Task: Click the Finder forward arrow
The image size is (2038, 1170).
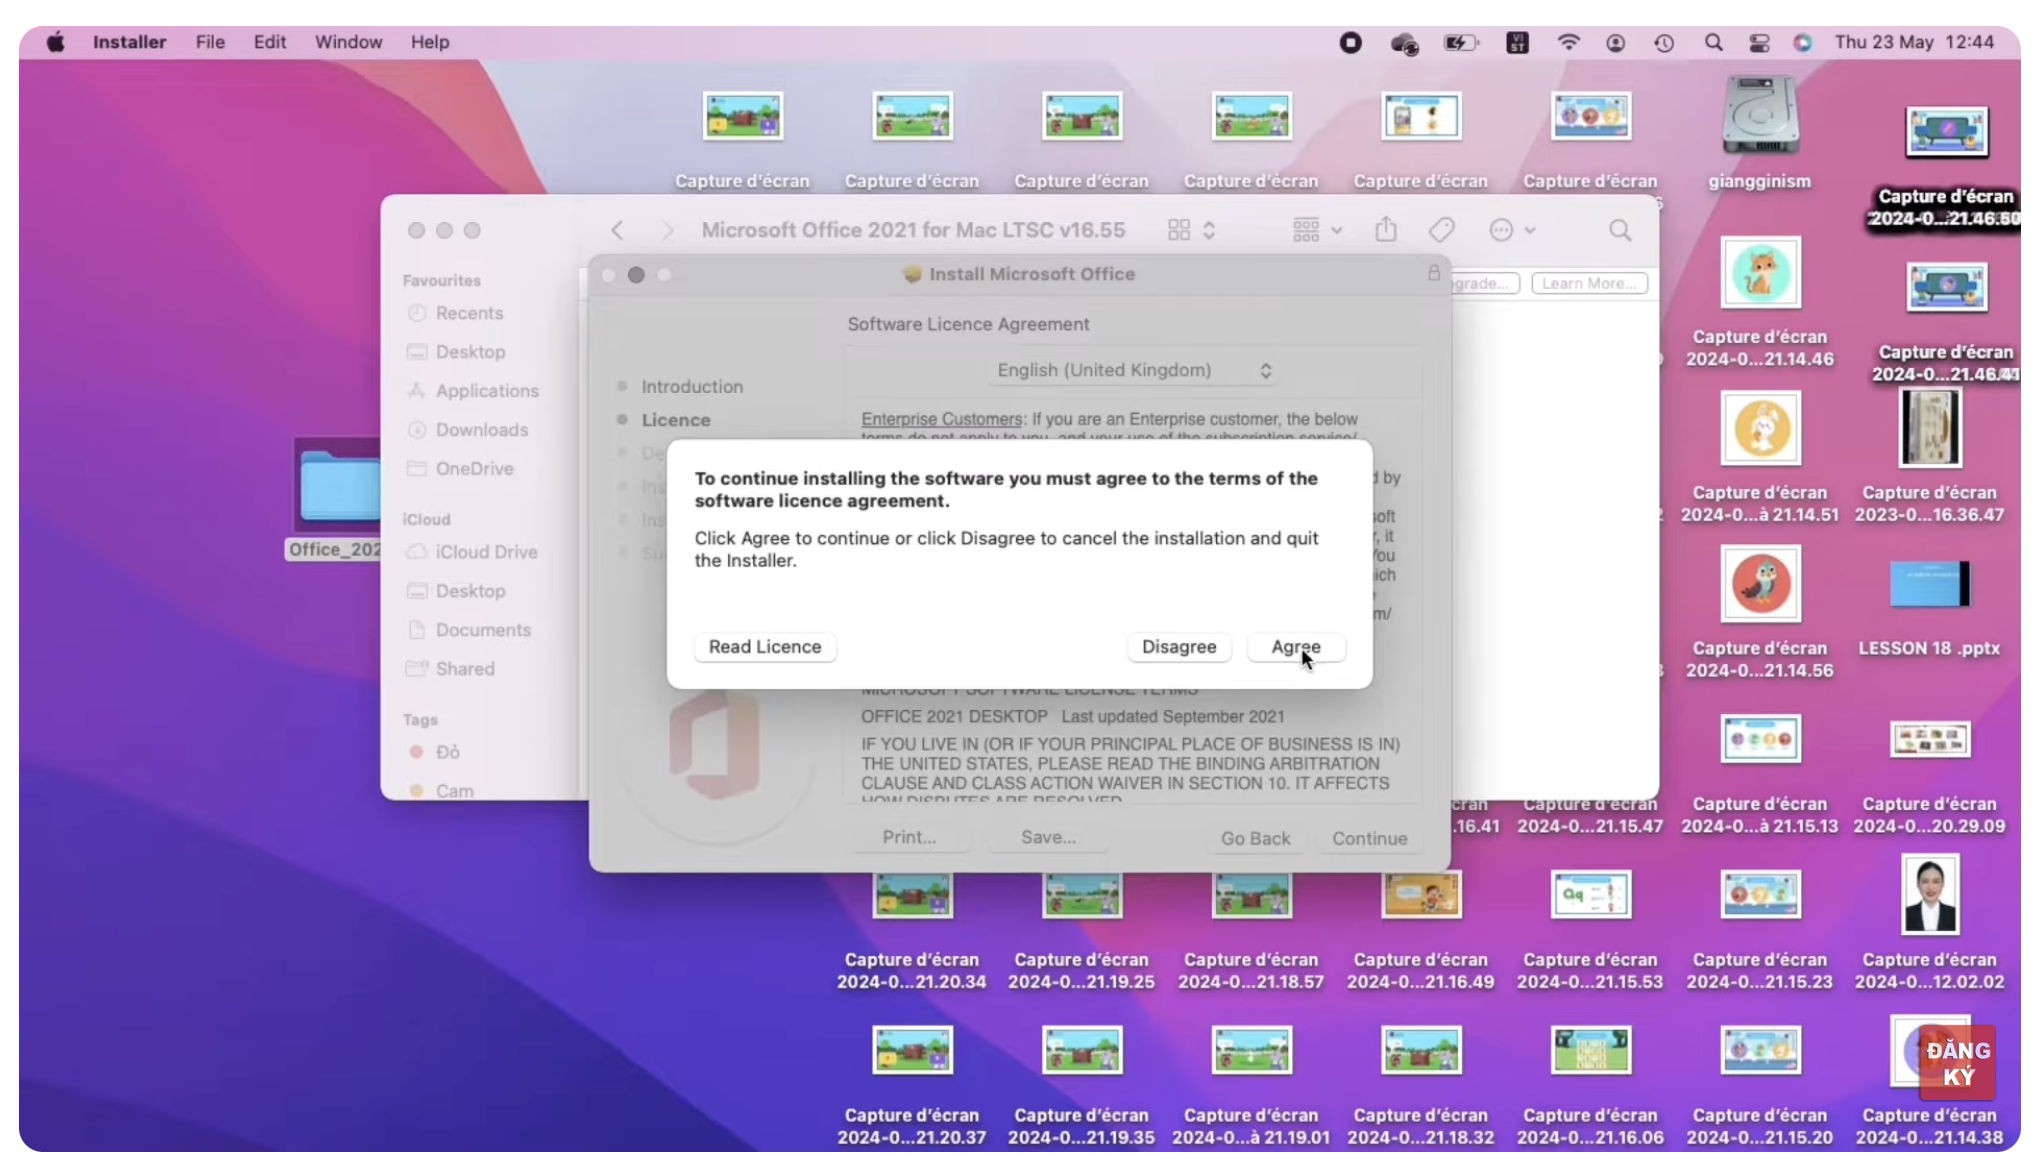Action: point(667,230)
